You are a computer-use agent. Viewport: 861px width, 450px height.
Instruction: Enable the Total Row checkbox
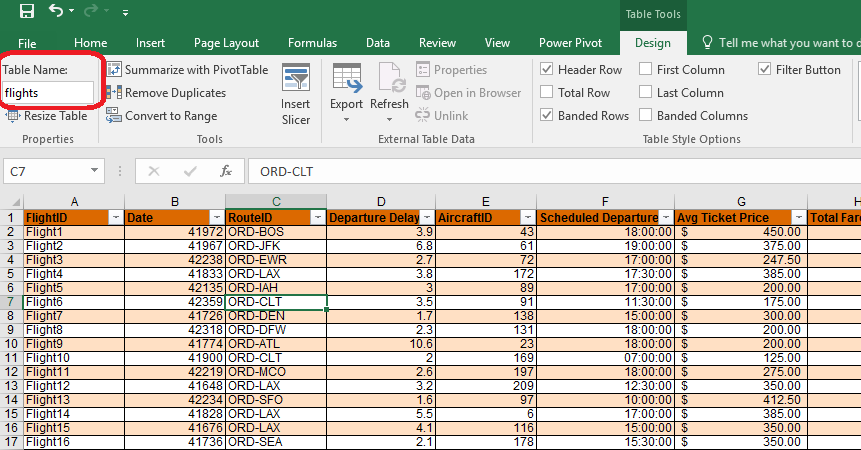click(547, 93)
